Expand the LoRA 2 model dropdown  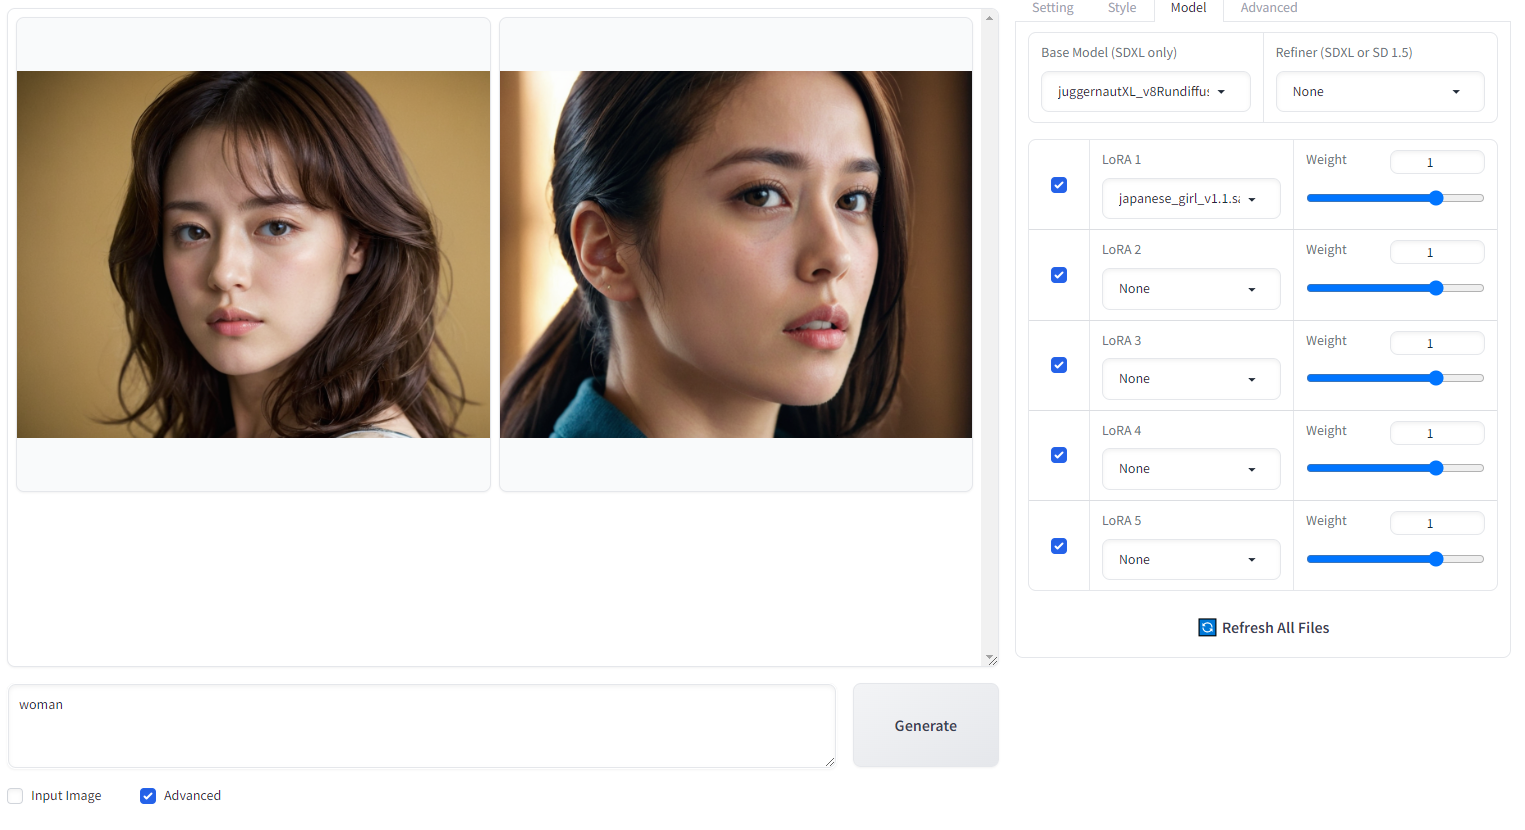tap(1190, 288)
